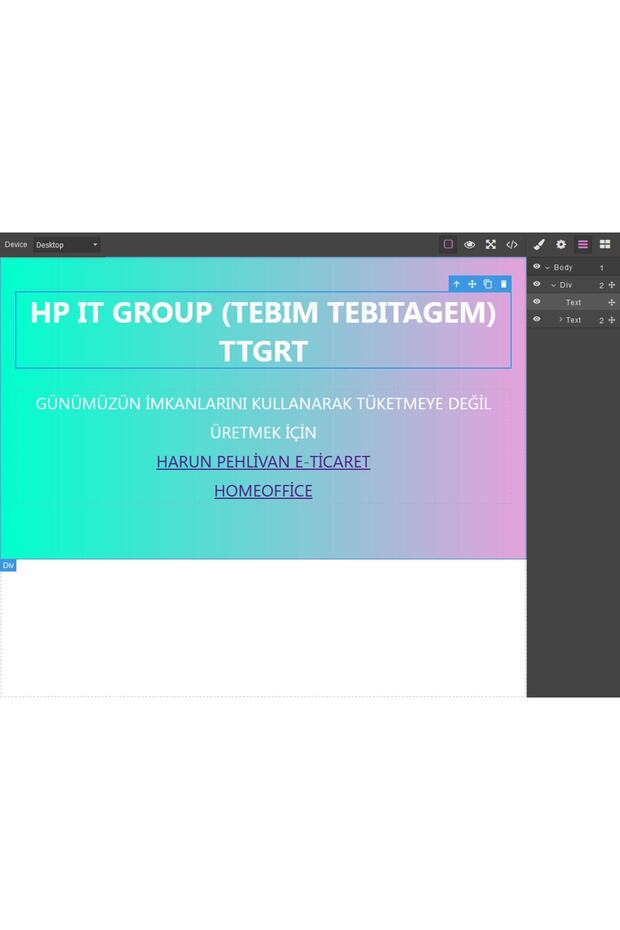The width and height of the screenshot is (620, 930).
Task: Select the Body layer label
Action: coord(563,267)
